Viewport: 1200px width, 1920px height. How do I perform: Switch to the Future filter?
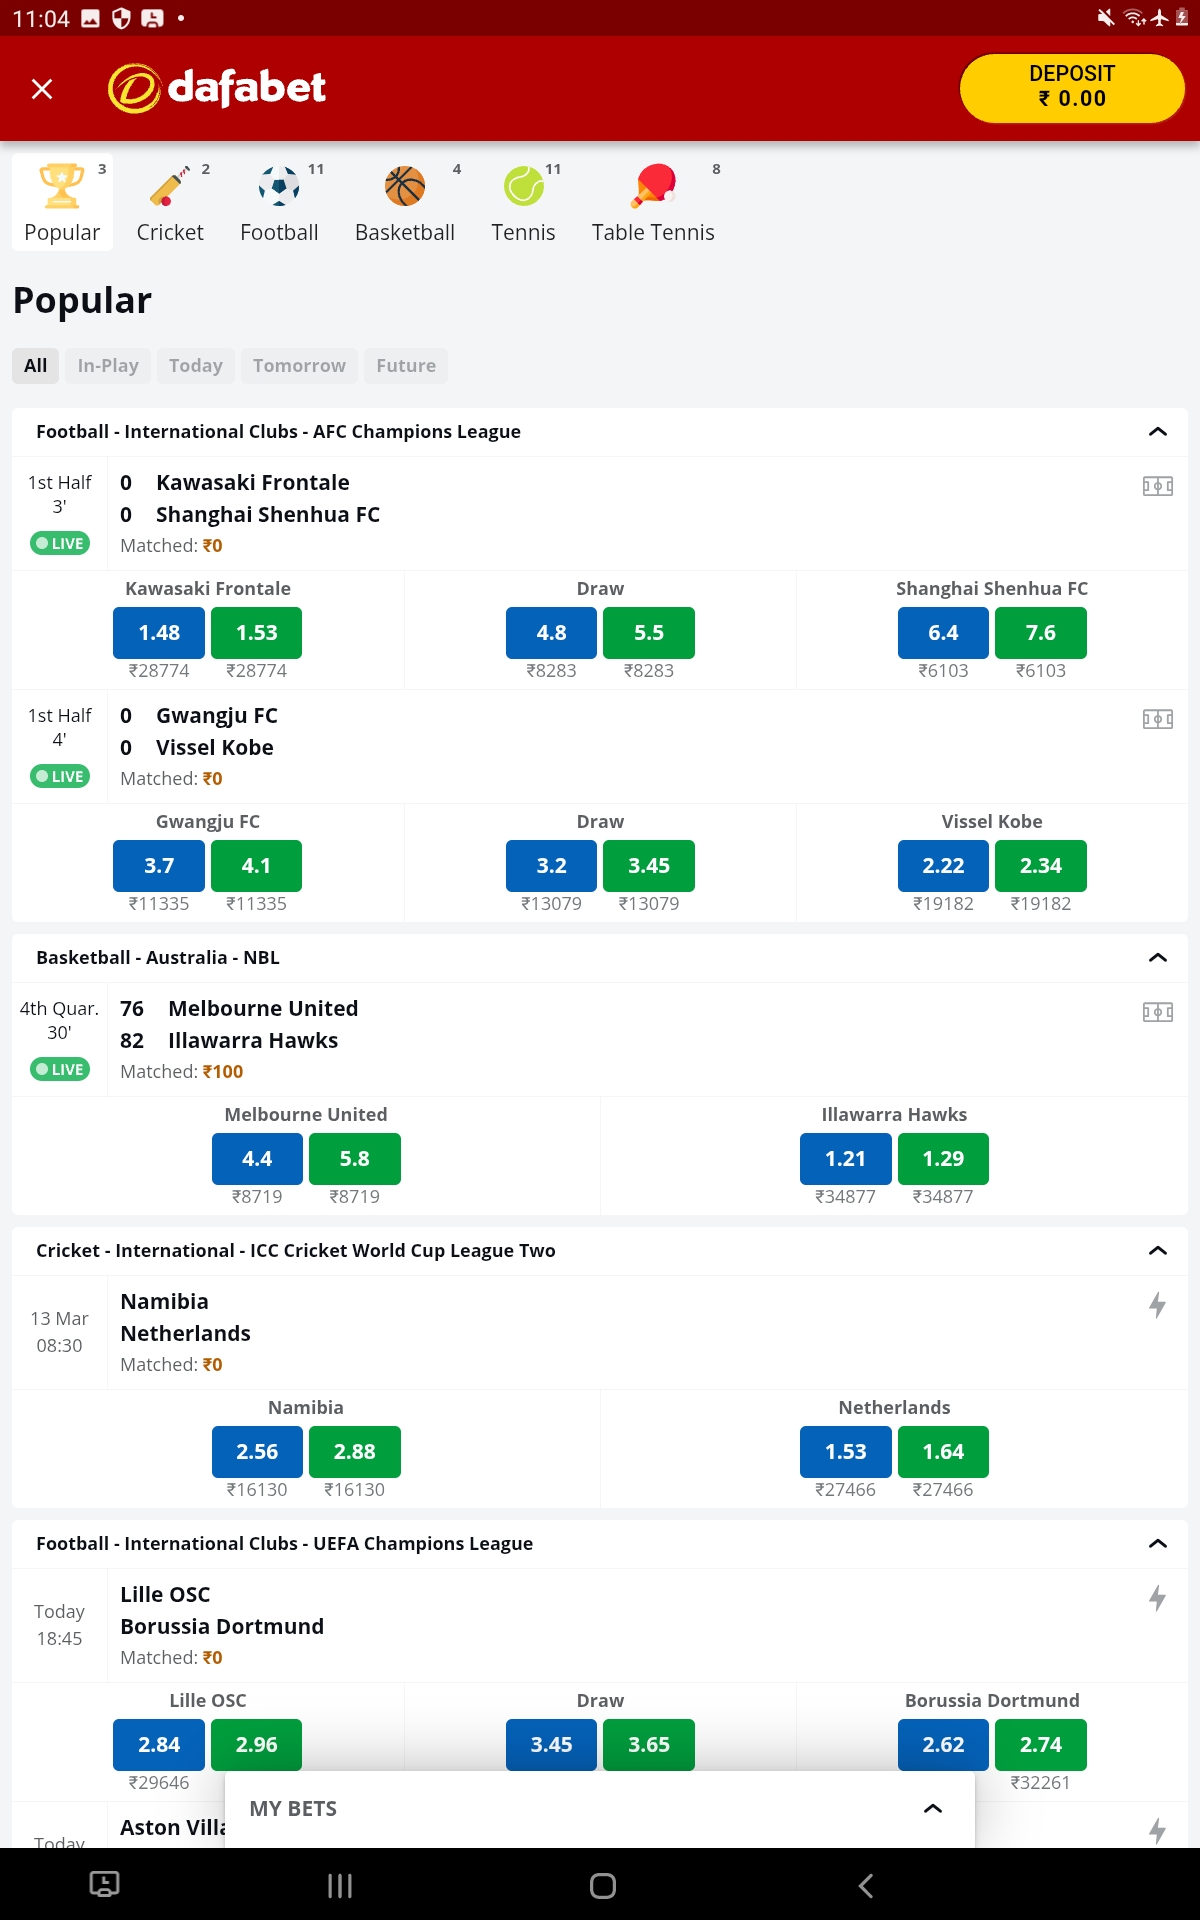(x=404, y=365)
